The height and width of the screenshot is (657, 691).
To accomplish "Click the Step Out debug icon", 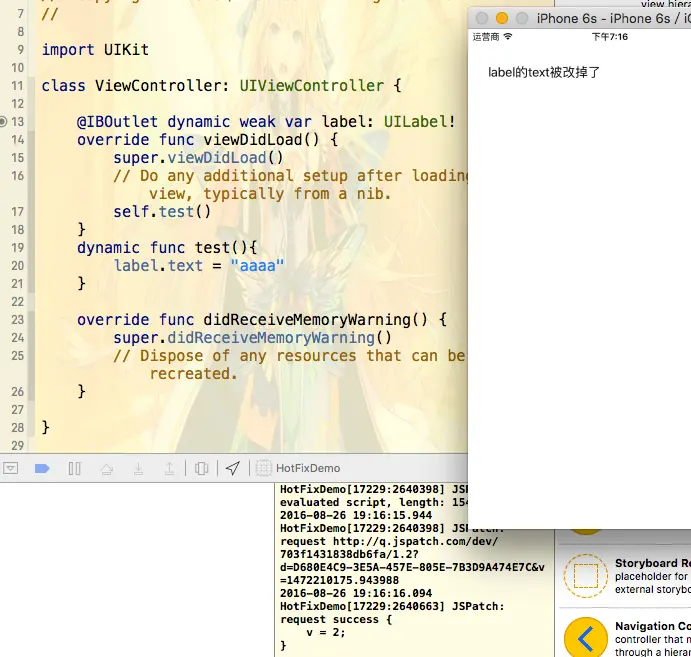I will [169, 468].
